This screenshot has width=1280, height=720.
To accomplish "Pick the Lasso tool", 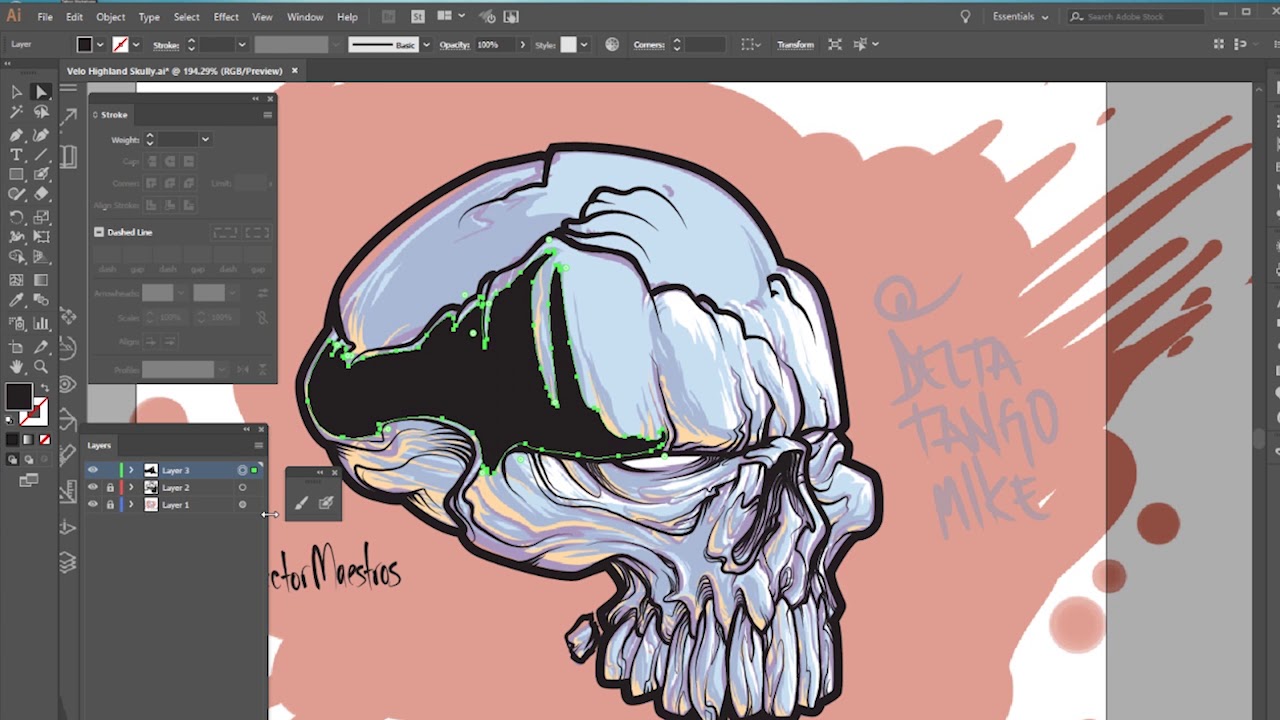I will 41,113.
